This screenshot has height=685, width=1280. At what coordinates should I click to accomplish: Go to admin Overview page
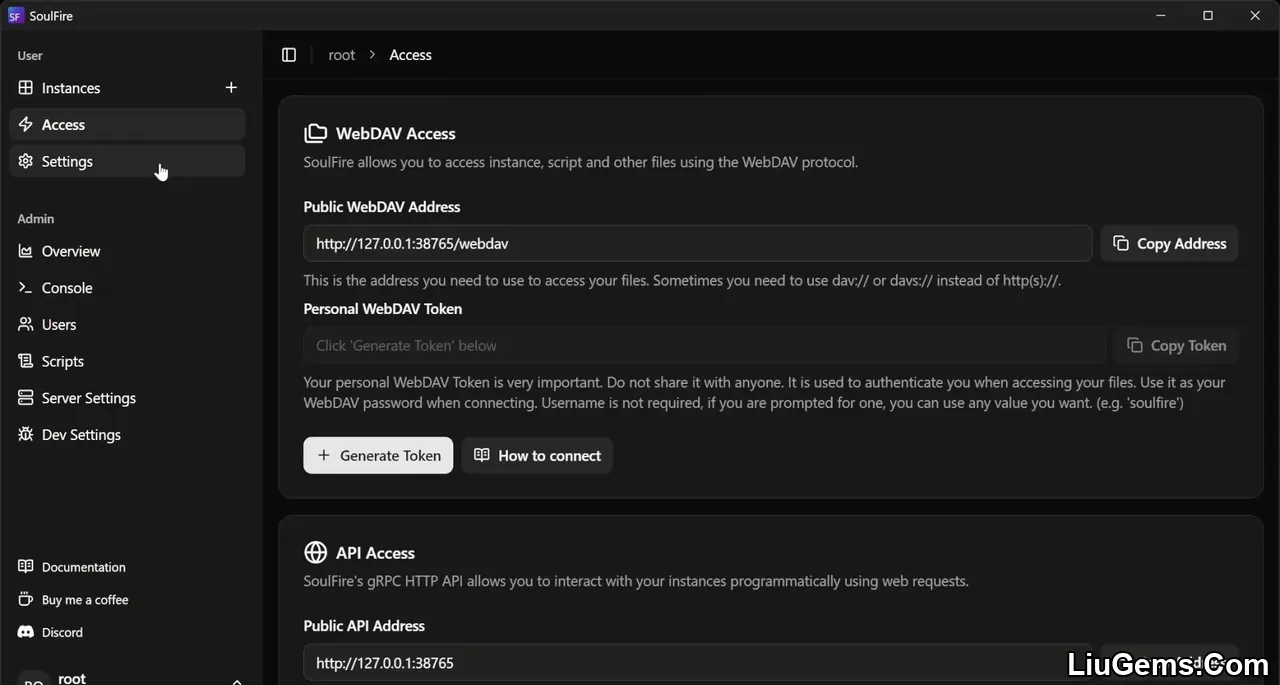[x=127, y=251]
